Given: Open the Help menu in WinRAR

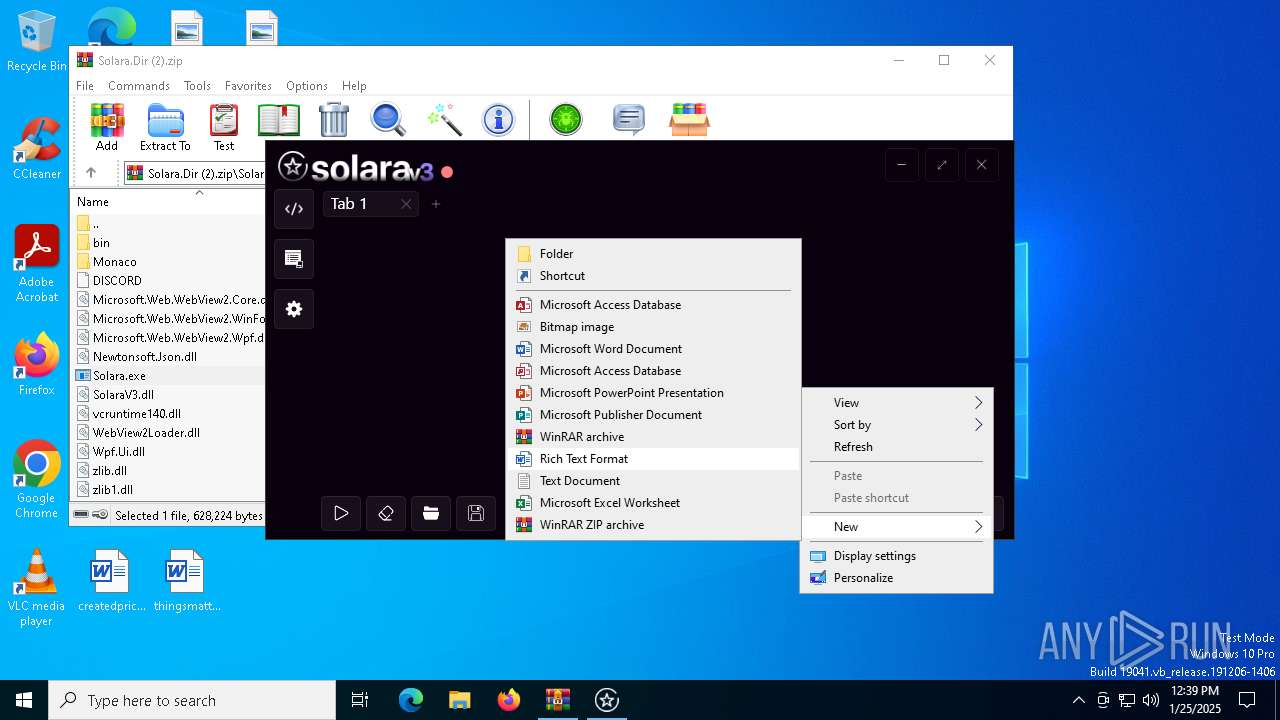Looking at the screenshot, I should point(354,86).
